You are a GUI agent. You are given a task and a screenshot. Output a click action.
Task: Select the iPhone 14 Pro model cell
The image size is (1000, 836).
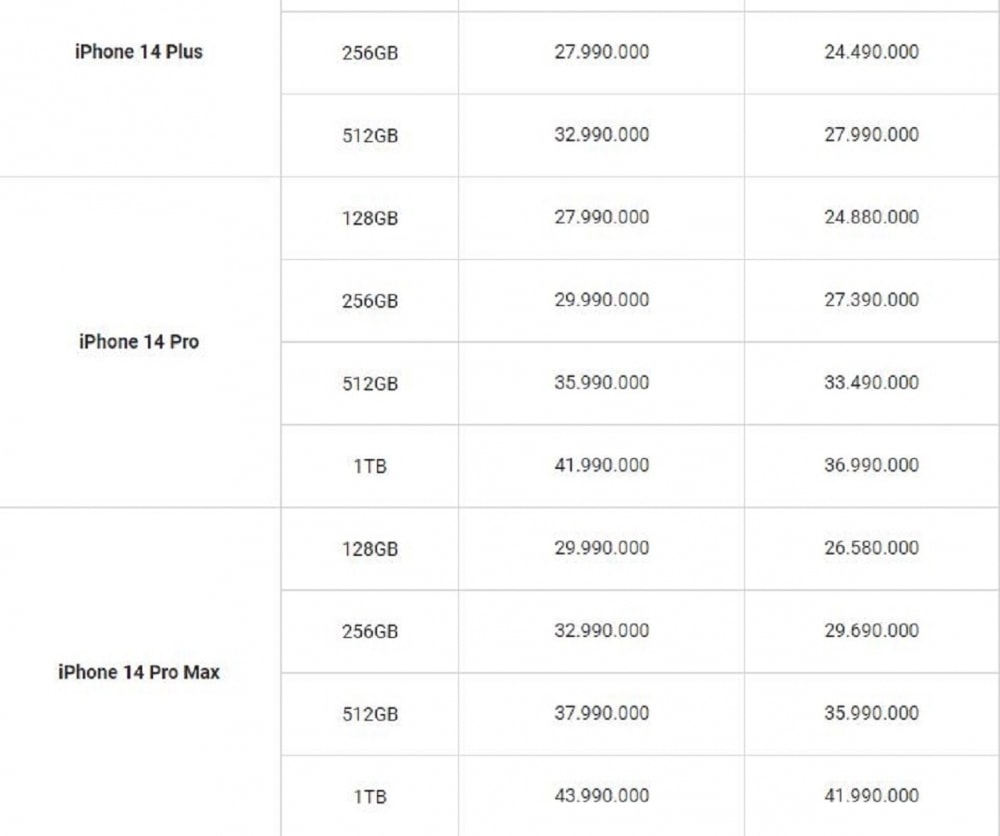click(139, 342)
